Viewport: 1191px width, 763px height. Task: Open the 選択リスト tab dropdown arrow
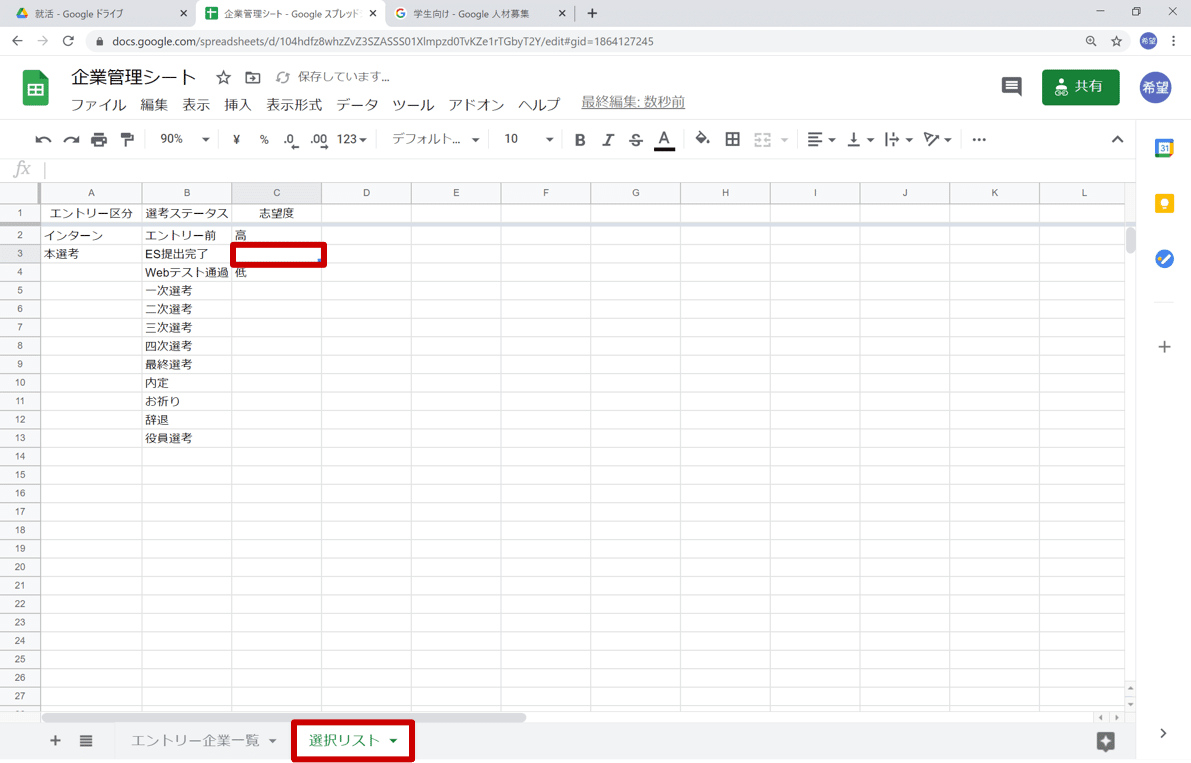click(393, 741)
